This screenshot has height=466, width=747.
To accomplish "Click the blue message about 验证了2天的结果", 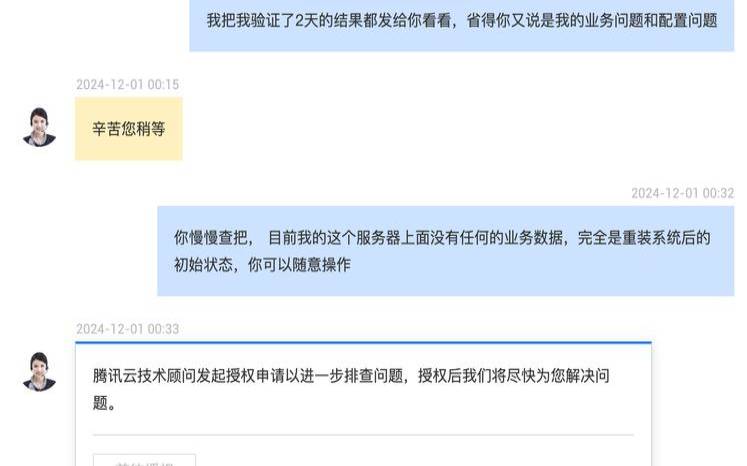I will (x=462, y=25).
